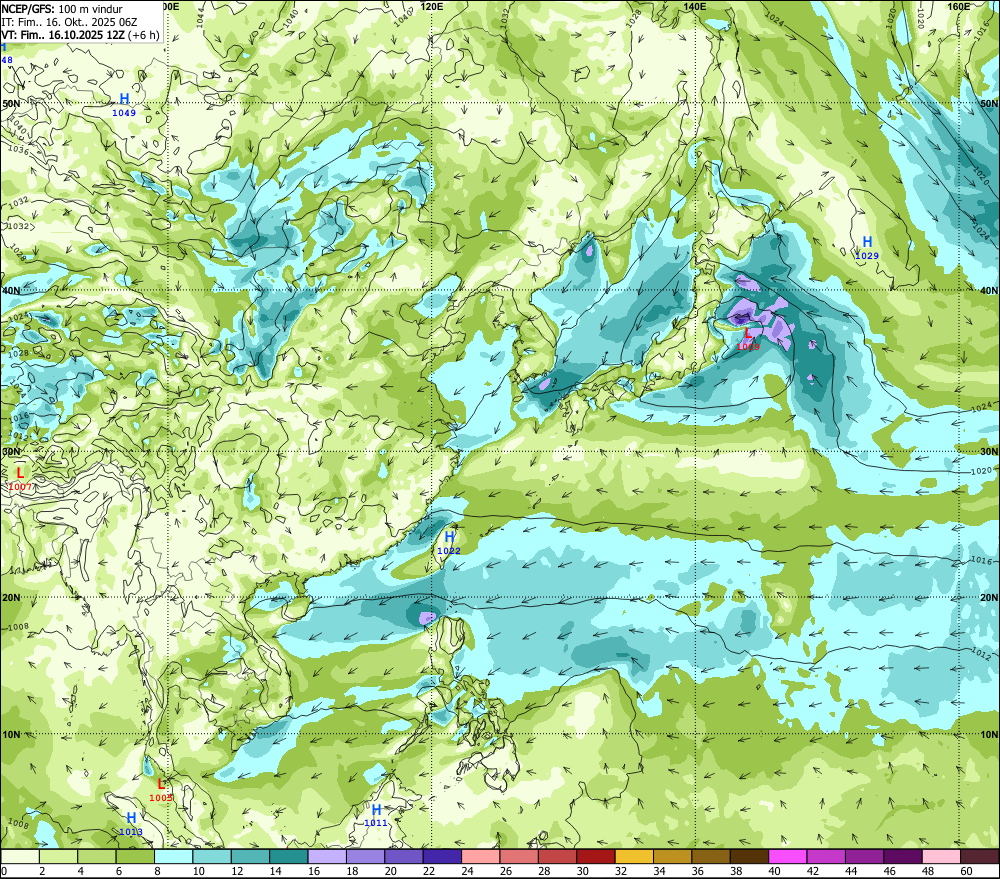The width and height of the screenshot is (1000, 879).
Task: Select the dark brown 38–40 legend swatch
Action: click(749, 856)
